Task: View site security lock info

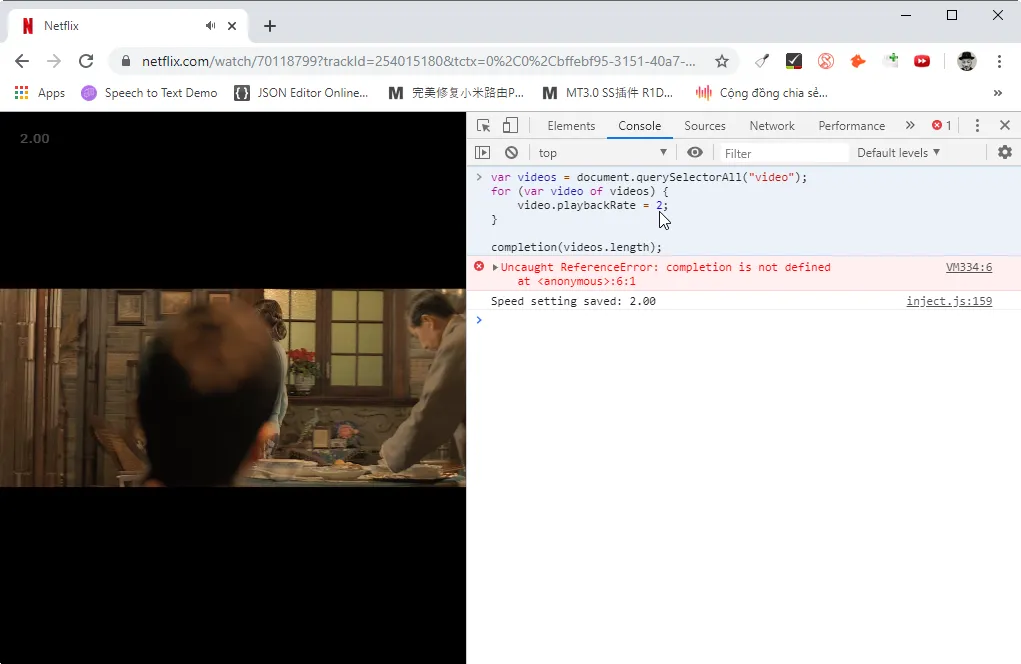Action: click(x=126, y=61)
